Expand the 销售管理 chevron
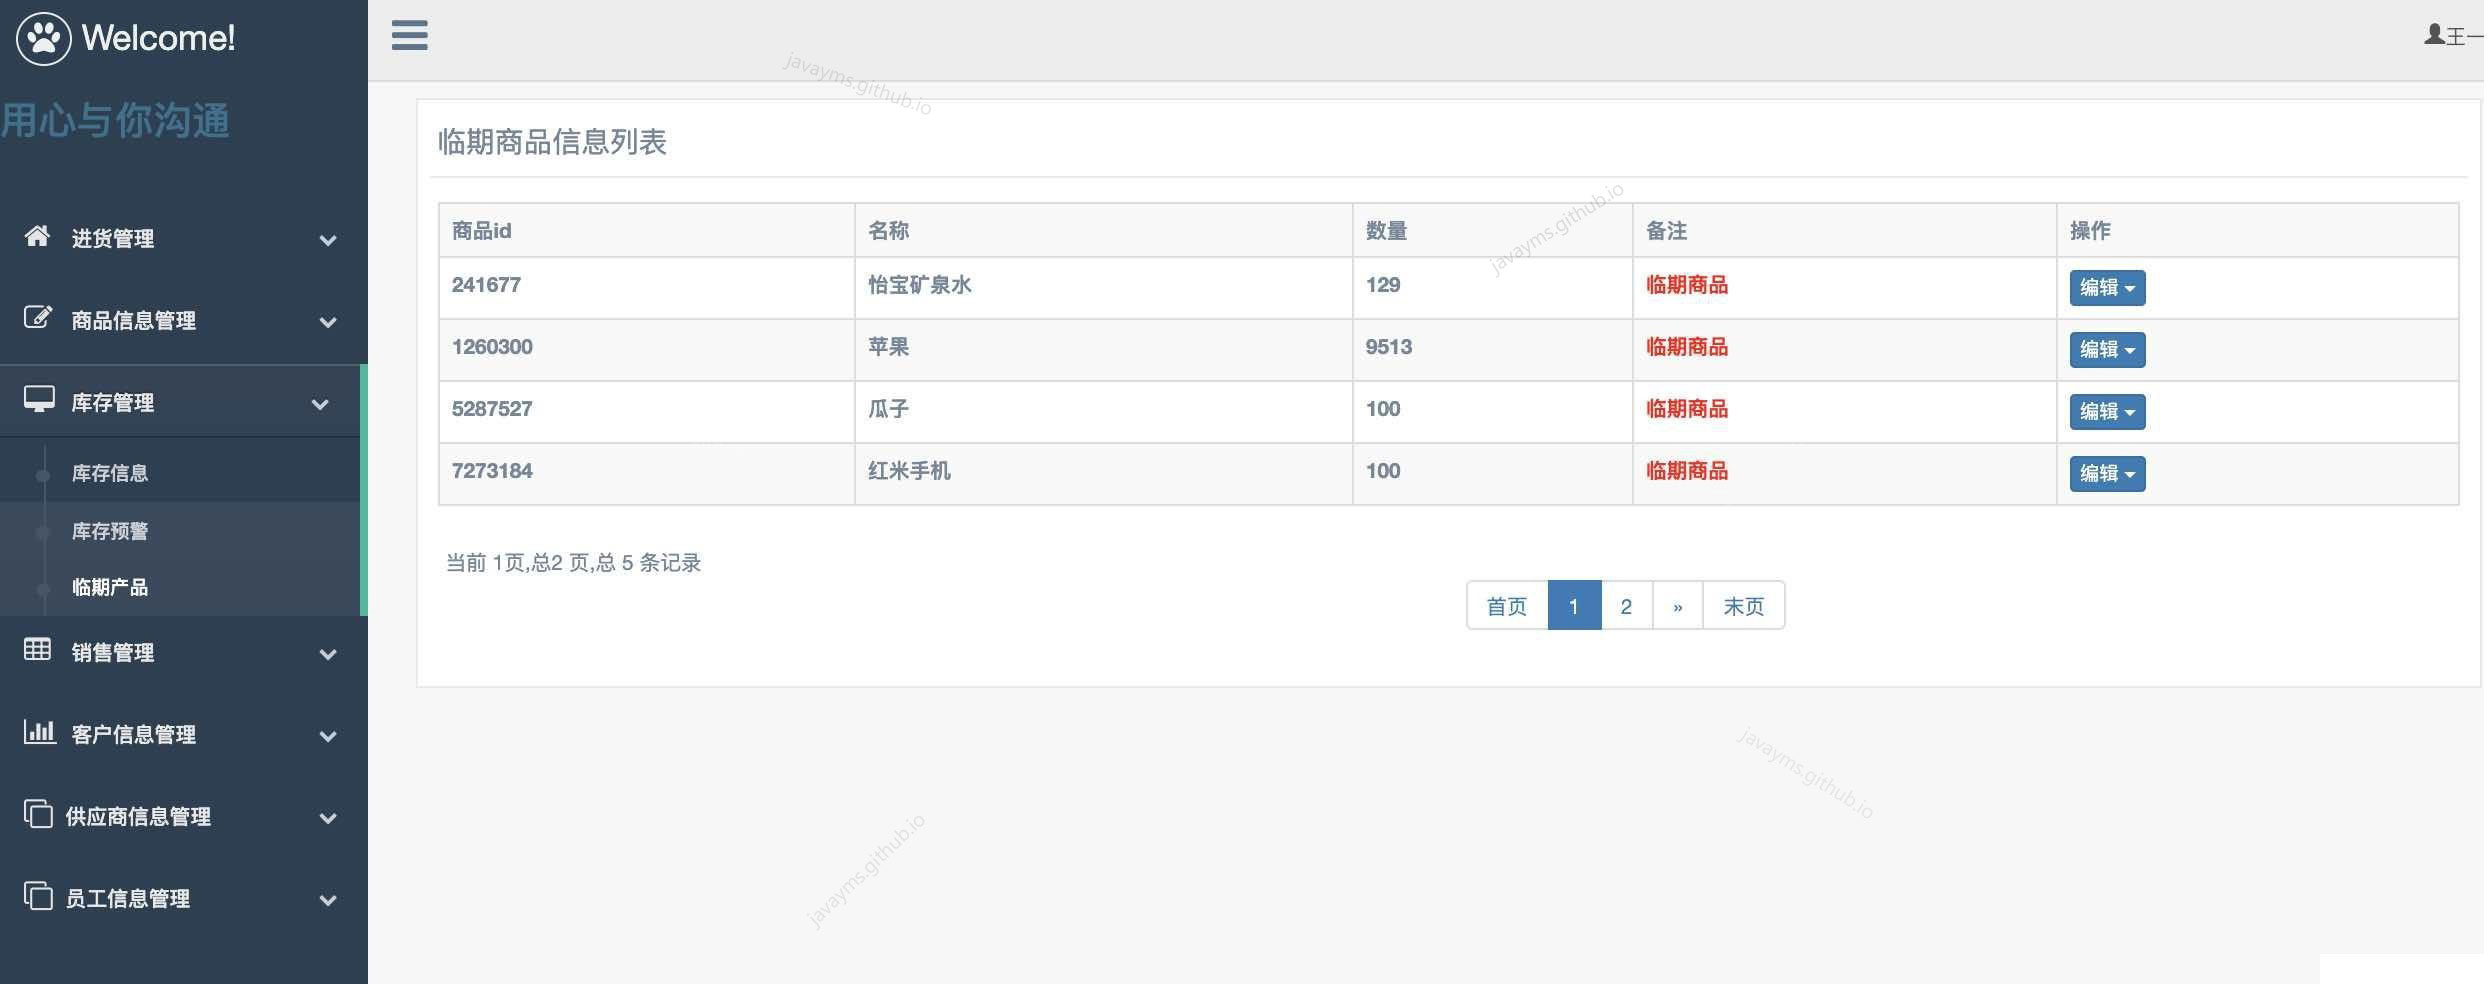The height and width of the screenshot is (984, 2488). pyautogui.click(x=327, y=654)
